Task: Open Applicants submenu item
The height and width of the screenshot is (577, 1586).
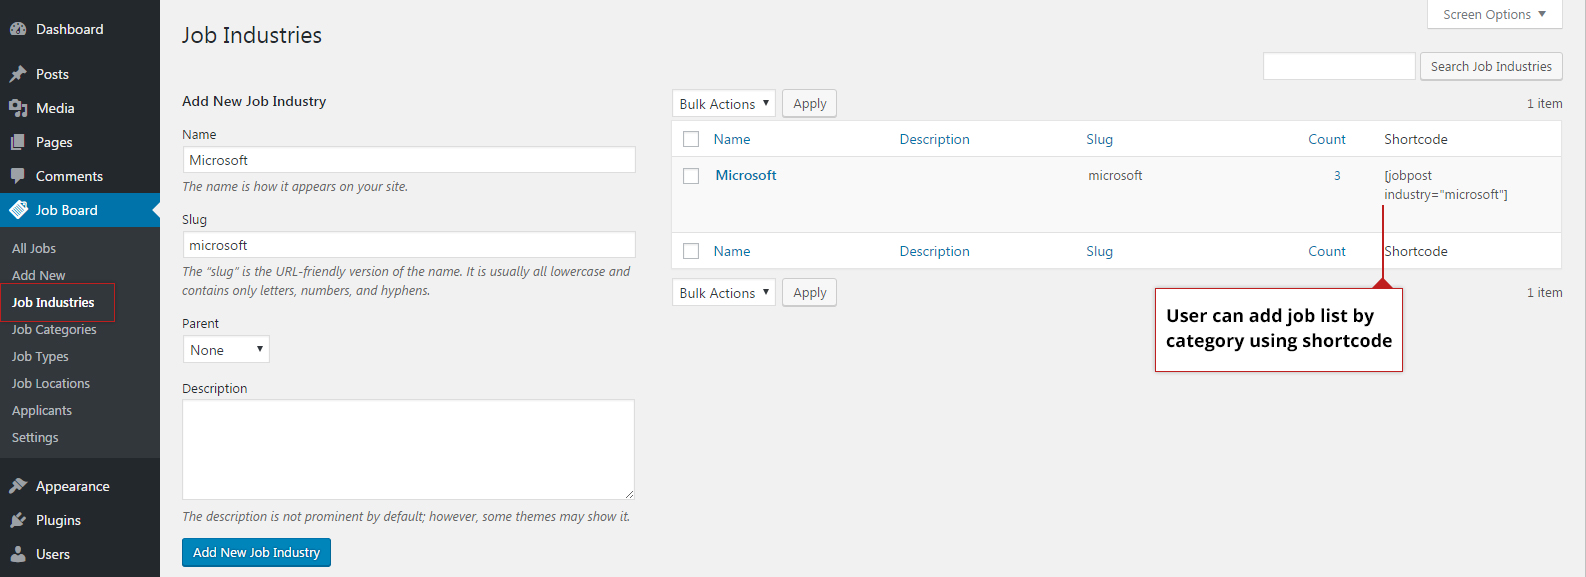Action: coord(42,410)
